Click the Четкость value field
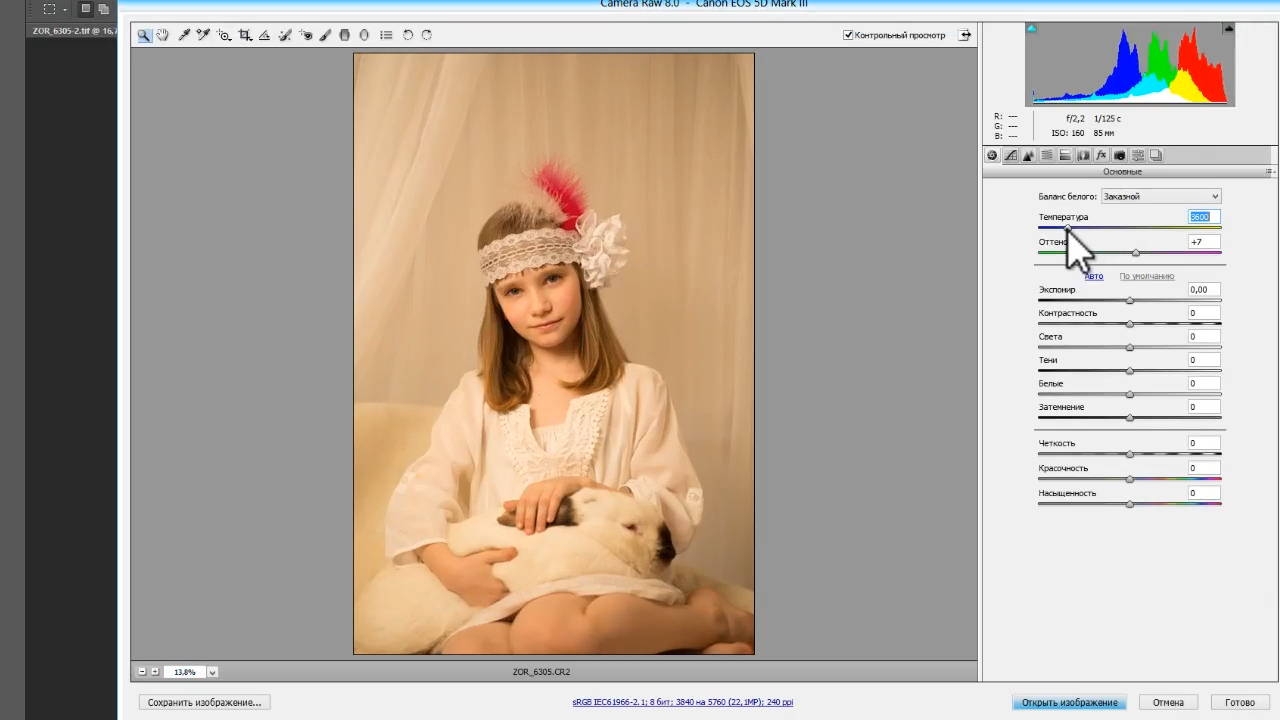 click(x=1203, y=443)
